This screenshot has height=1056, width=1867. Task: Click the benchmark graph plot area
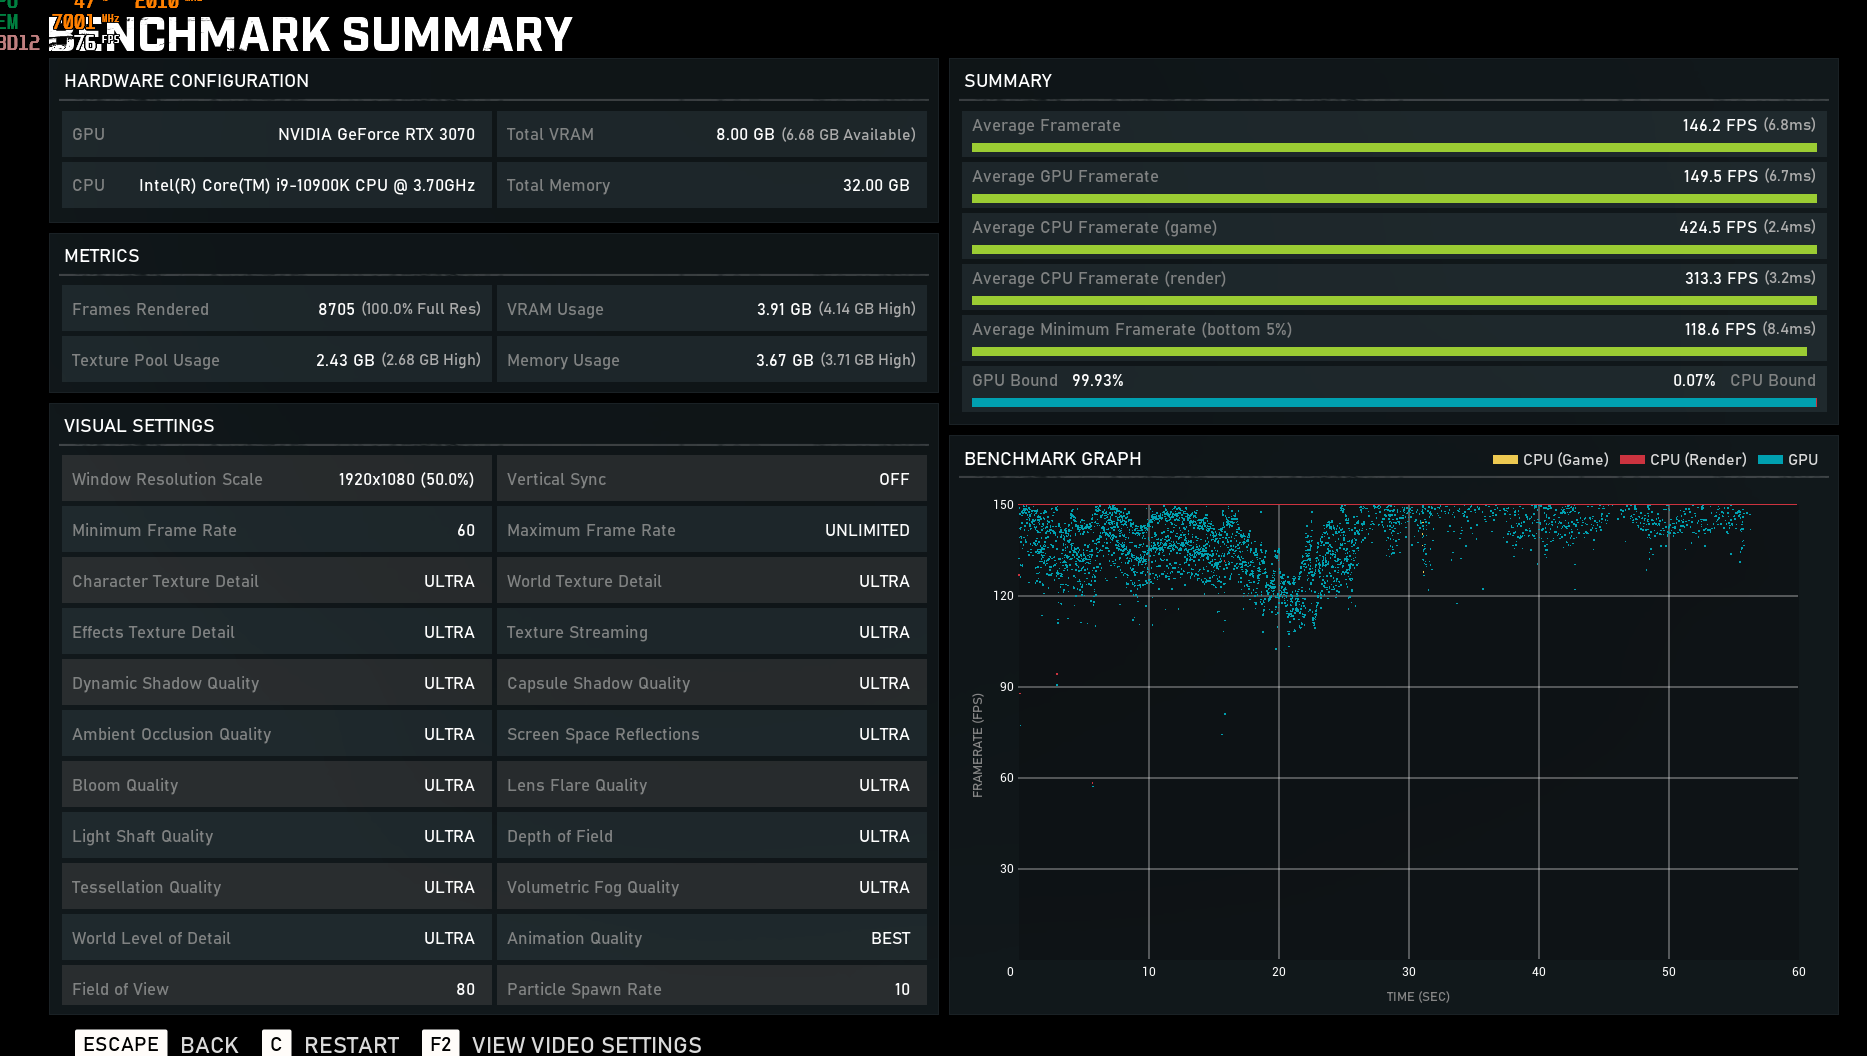click(x=1408, y=732)
